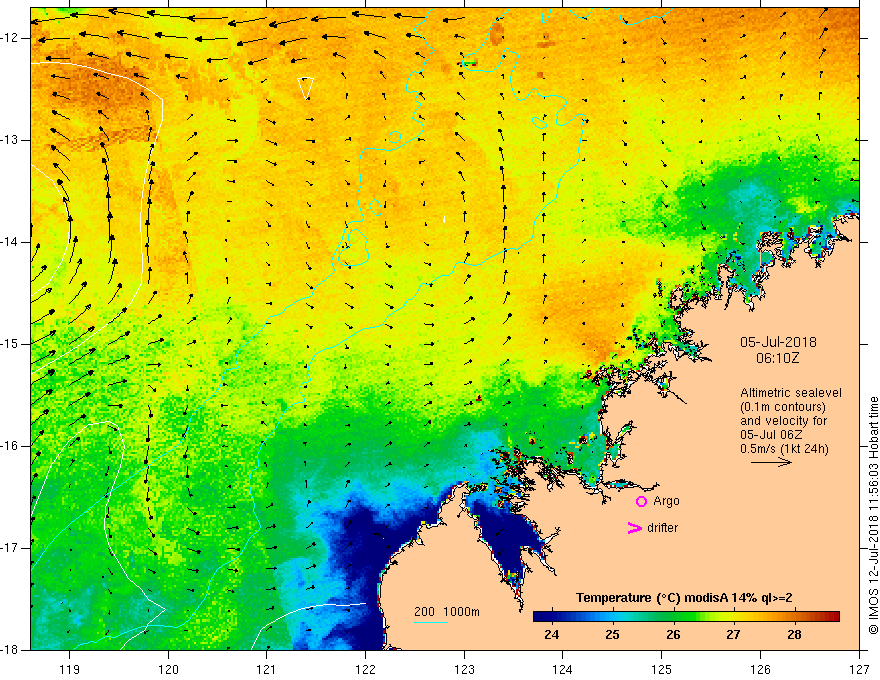Click the "06:10Z" time text

click(777, 358)
